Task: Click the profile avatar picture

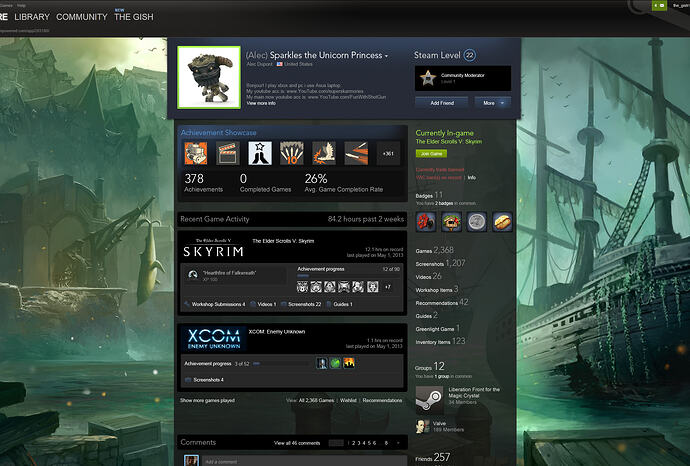Action: tap(209, 77)
